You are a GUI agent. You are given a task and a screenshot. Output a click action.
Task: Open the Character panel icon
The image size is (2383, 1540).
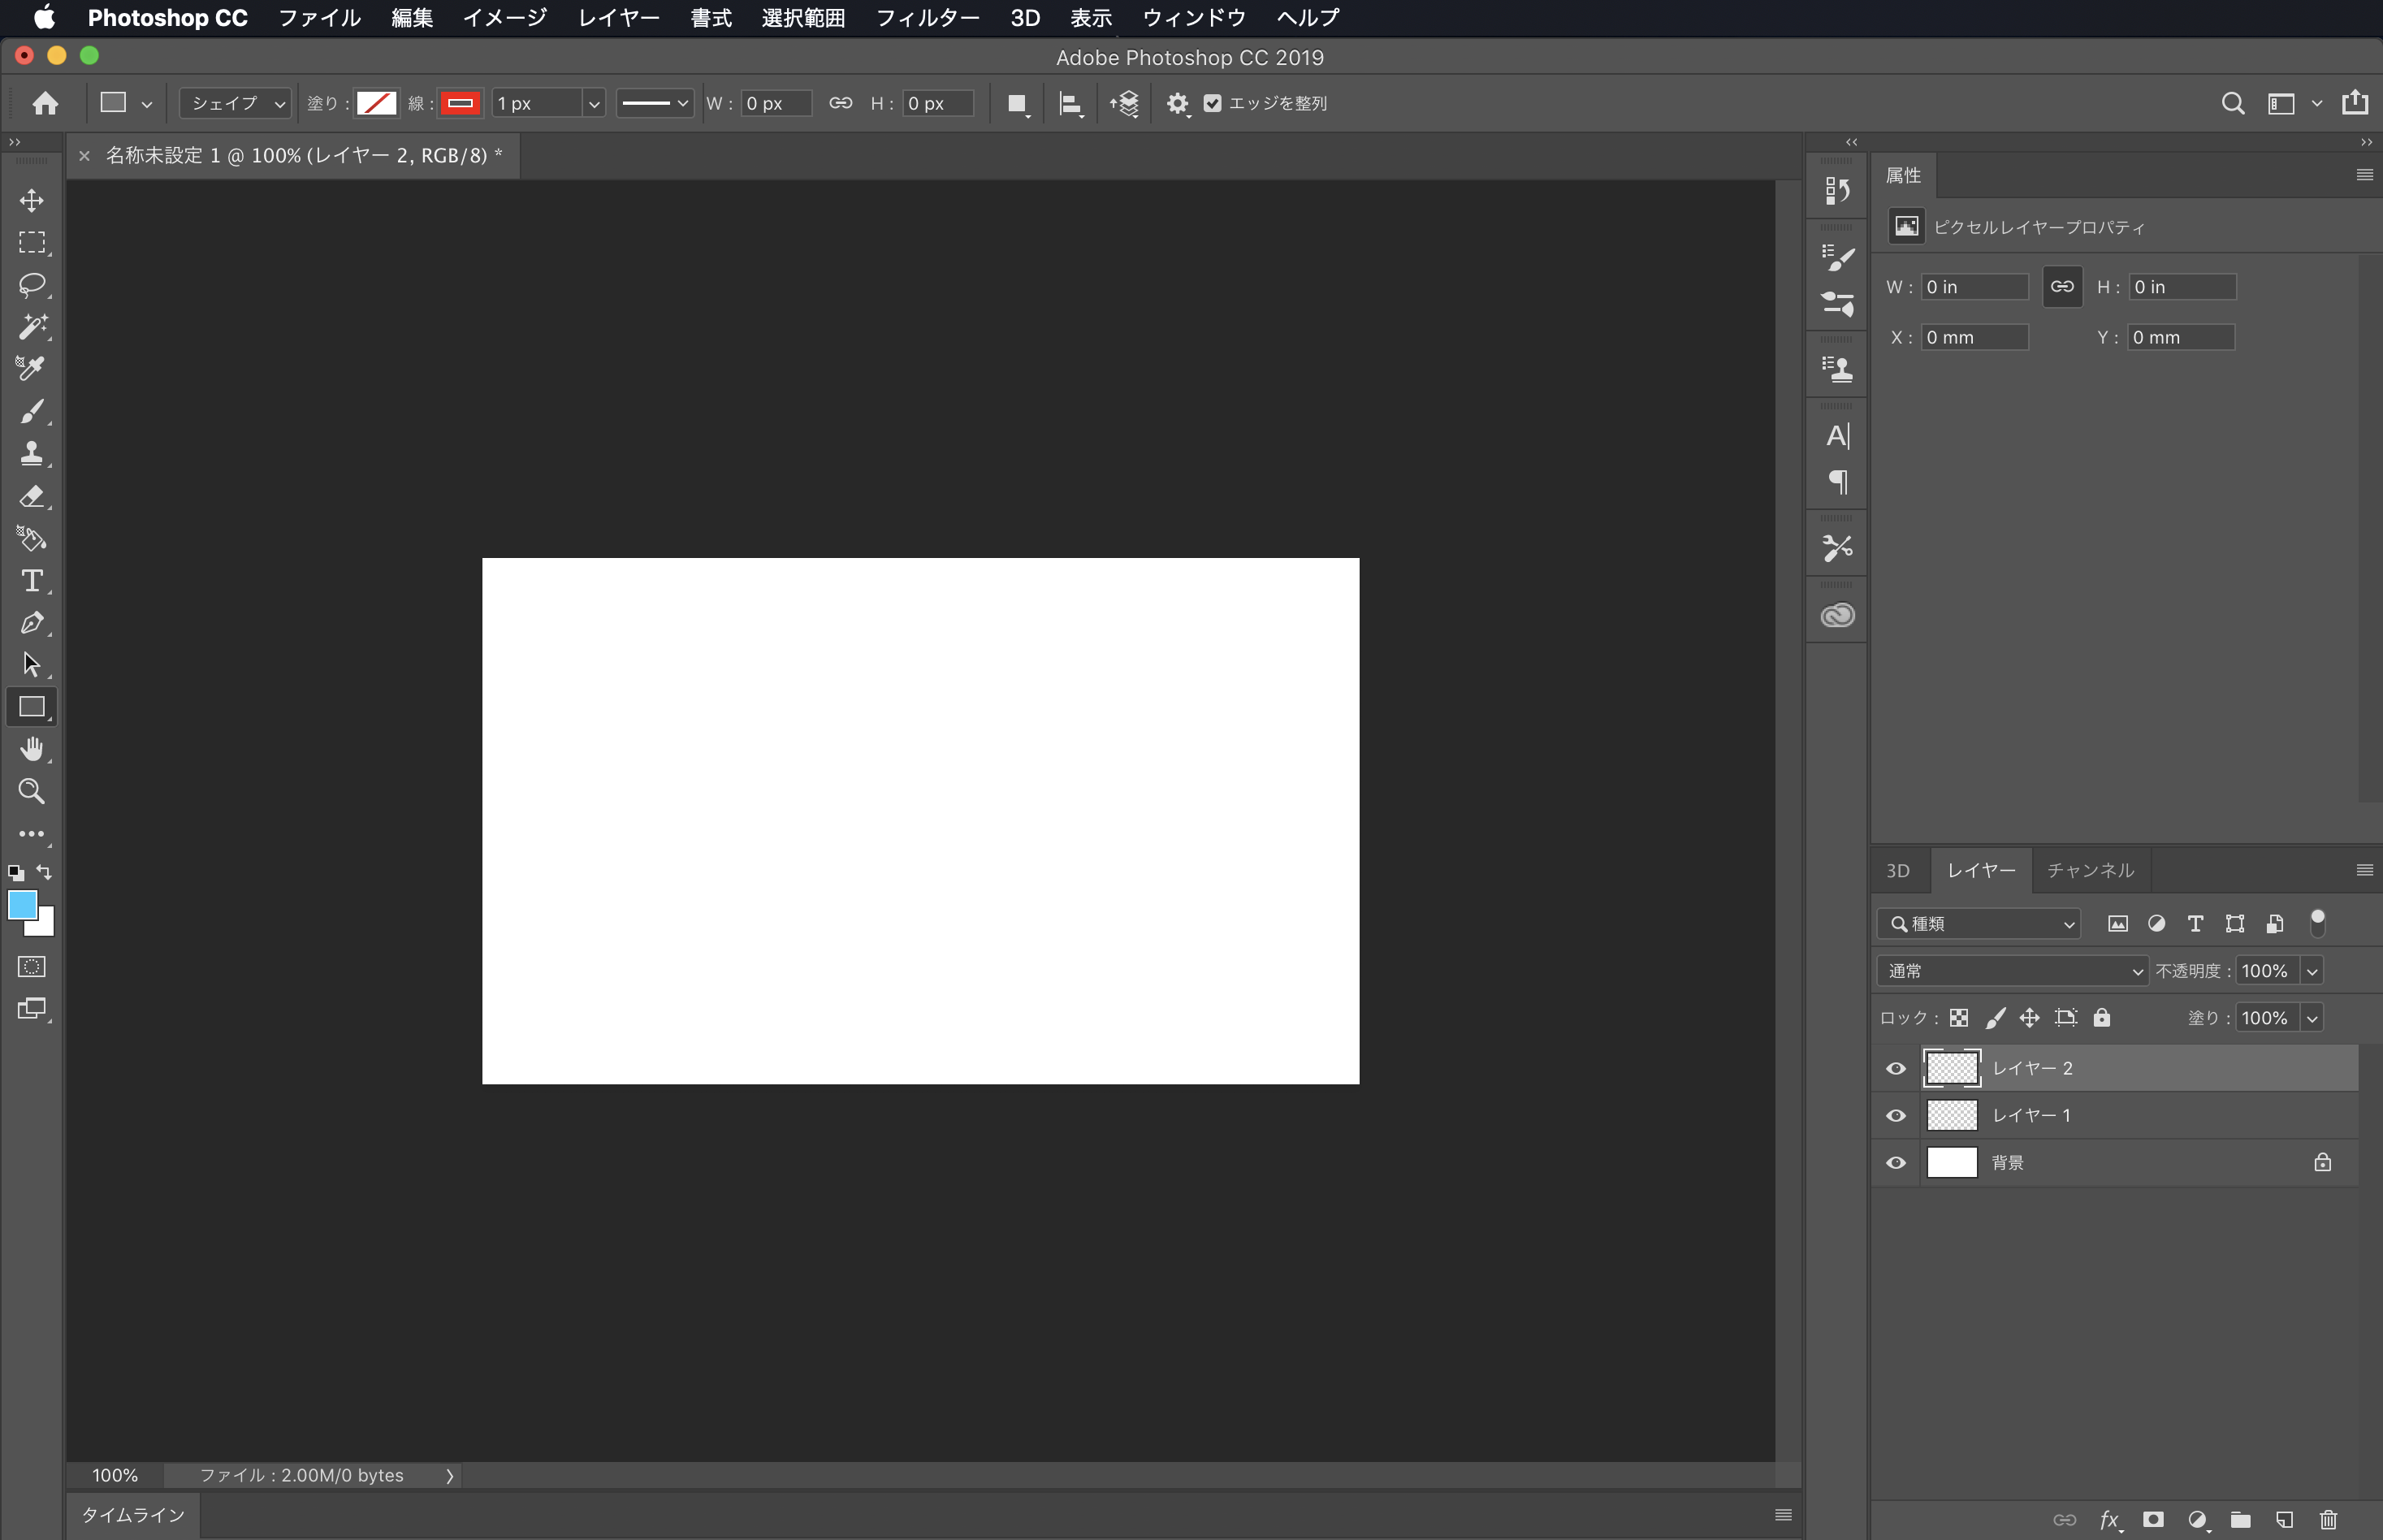pyautogui.click(x=1837, y=436)
